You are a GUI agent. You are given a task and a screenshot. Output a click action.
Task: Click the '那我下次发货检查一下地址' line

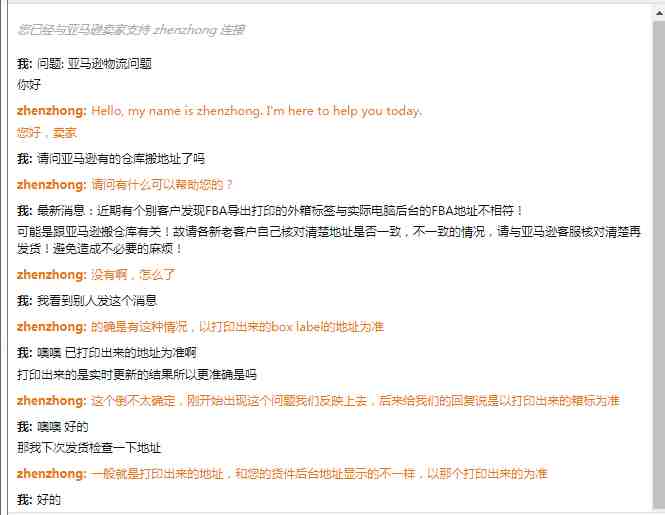coord(89,448)
